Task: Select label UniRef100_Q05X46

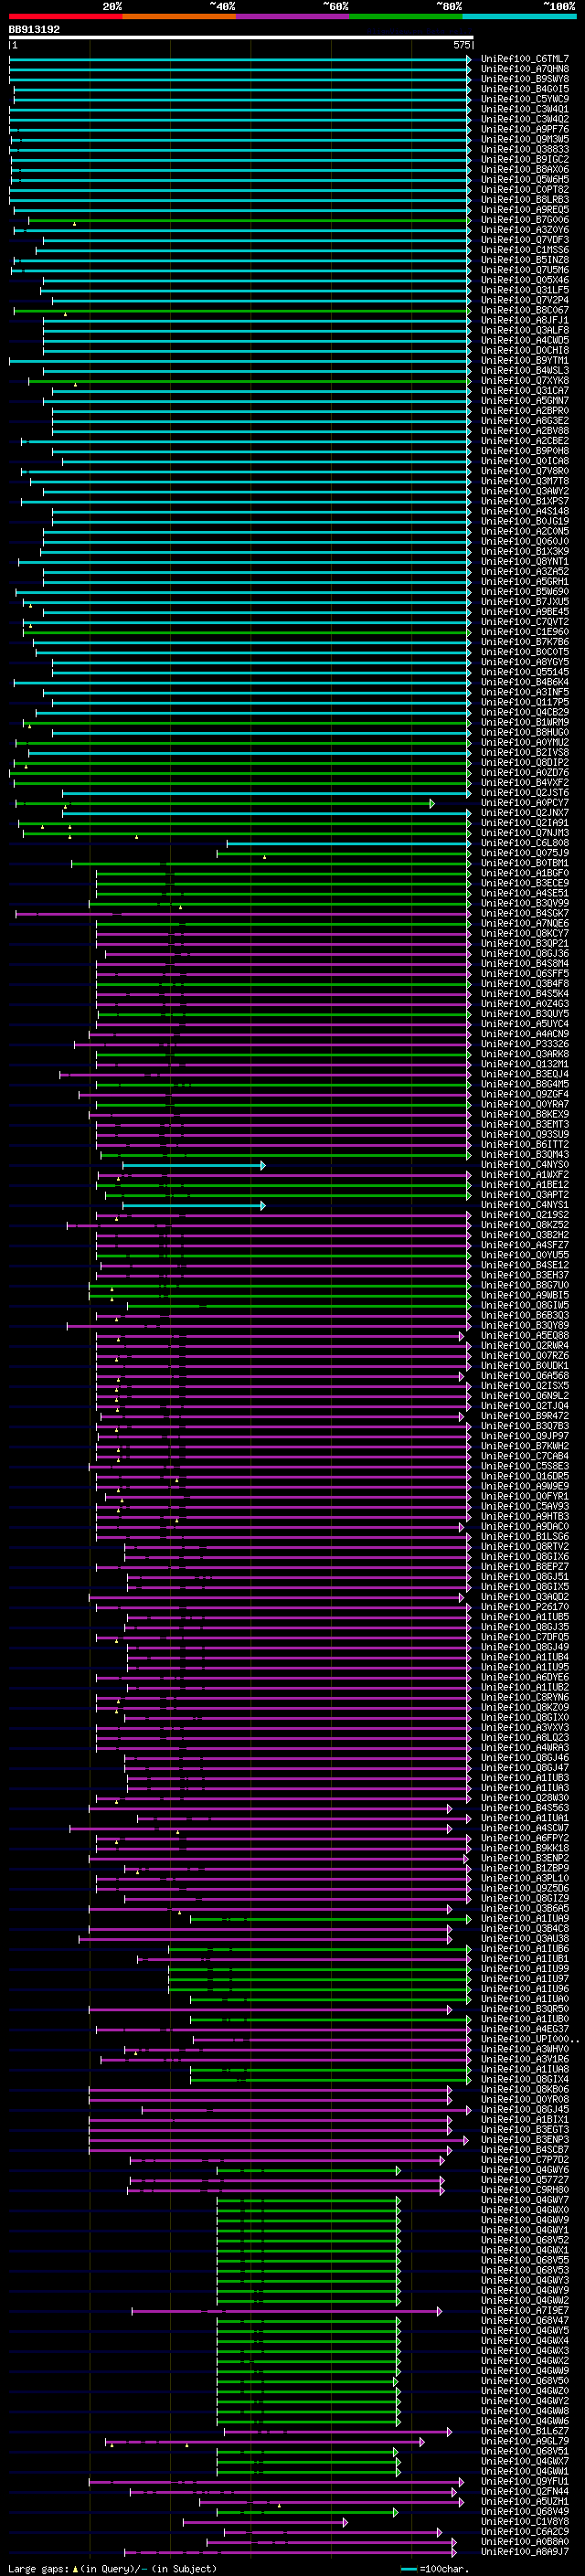Action: pos(524,280)
